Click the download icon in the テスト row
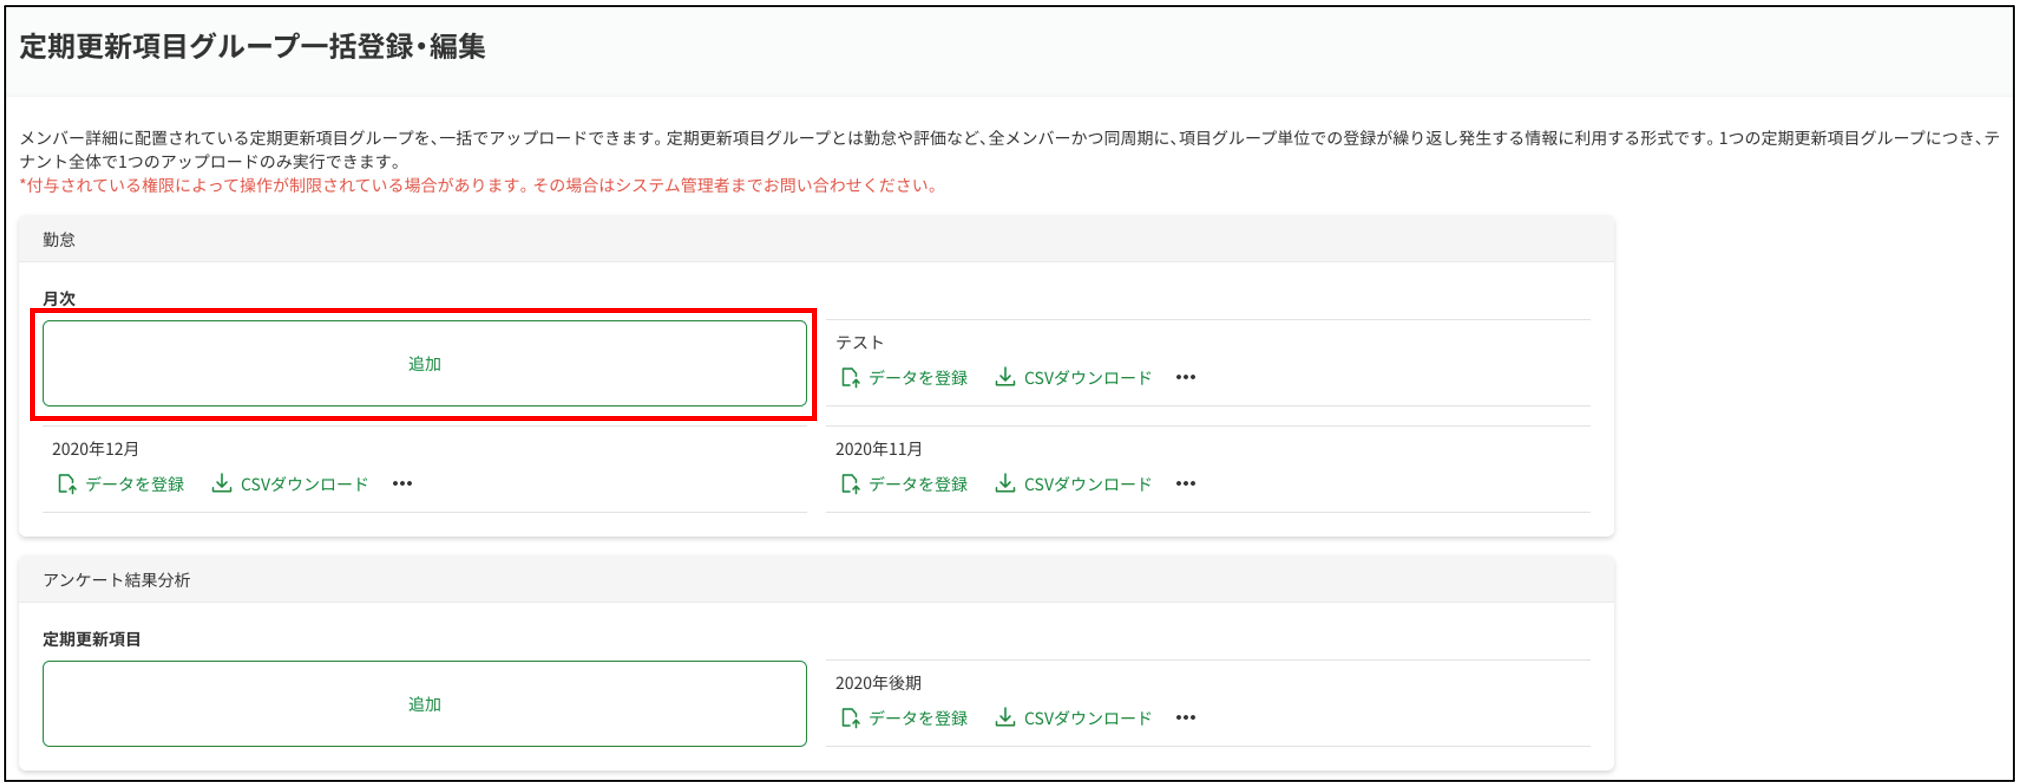The image size is (2022, 784). pyautogui.click(x=1005, y=377)
